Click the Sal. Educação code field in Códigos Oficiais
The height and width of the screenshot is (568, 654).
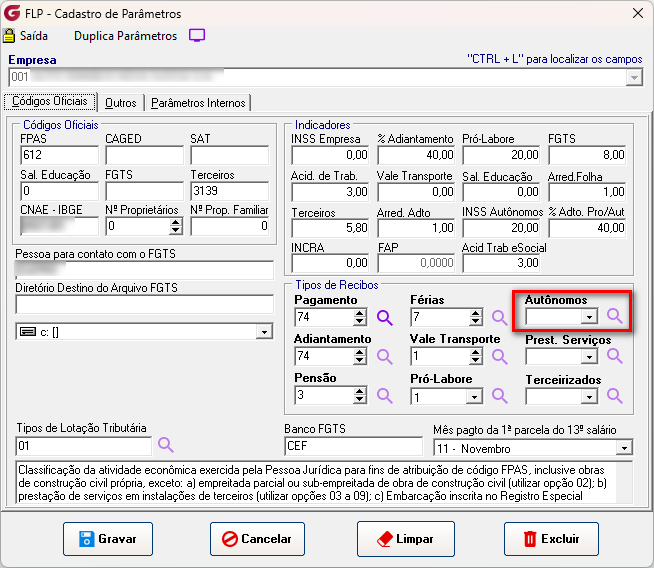coord(59,191)
